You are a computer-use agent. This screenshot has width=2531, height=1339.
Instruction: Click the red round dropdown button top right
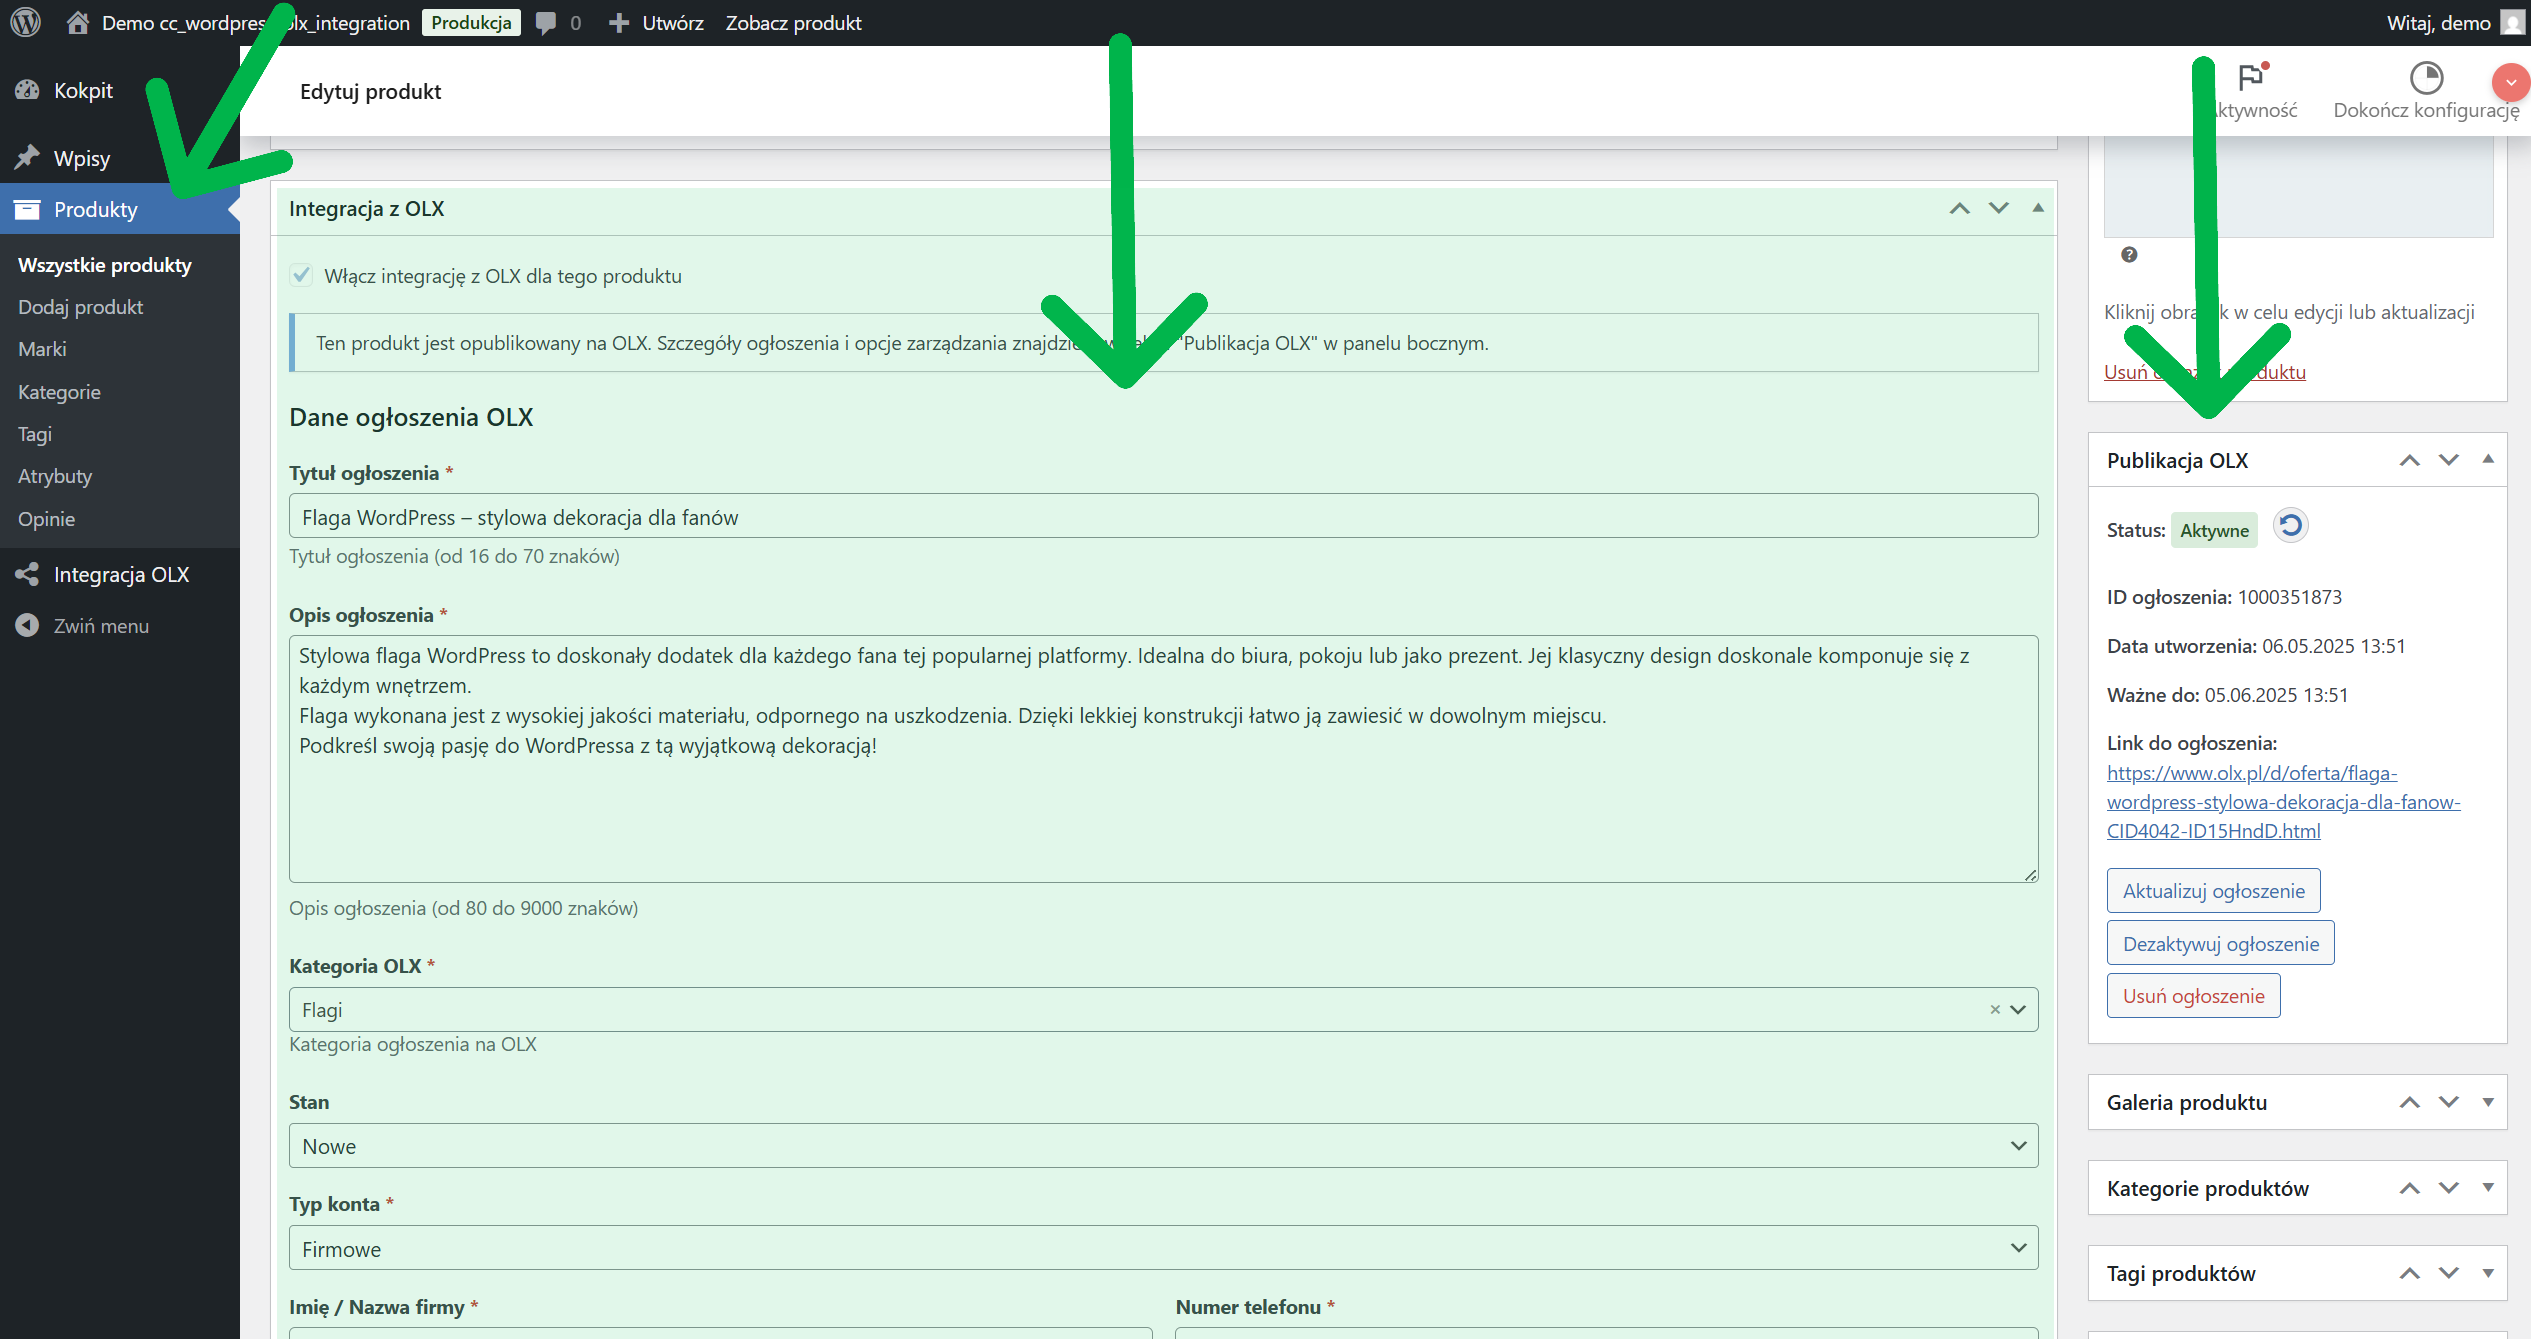(x=2510, y=82)
